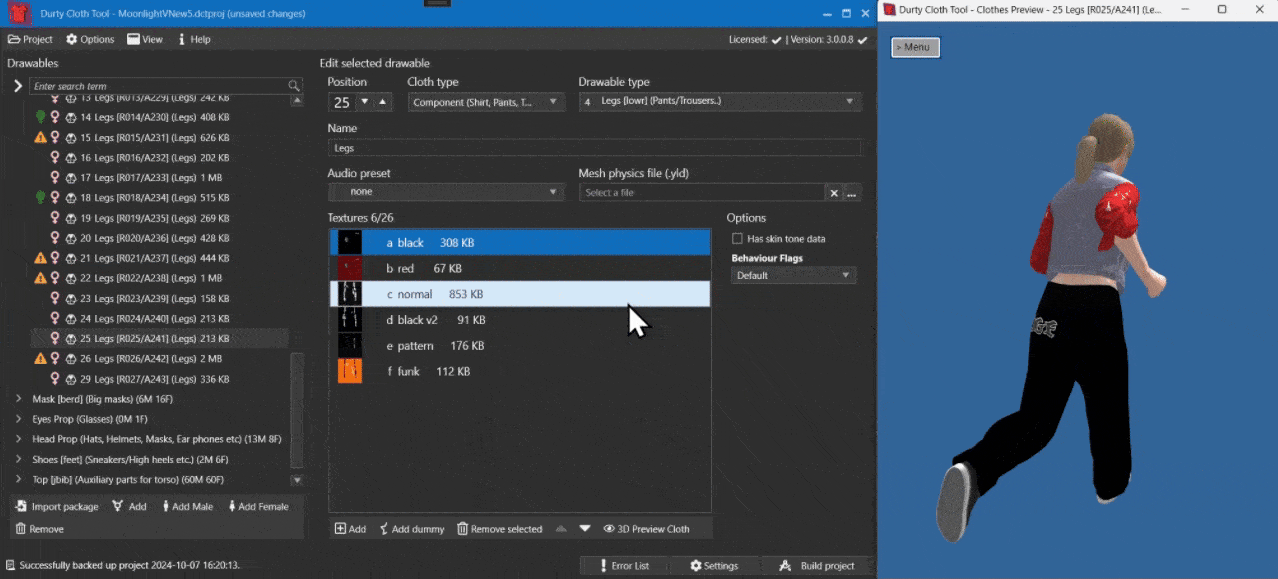Move selected texture down with arrow icon
Viewport: 1278px width, 579px height.
tap(585, 529)
